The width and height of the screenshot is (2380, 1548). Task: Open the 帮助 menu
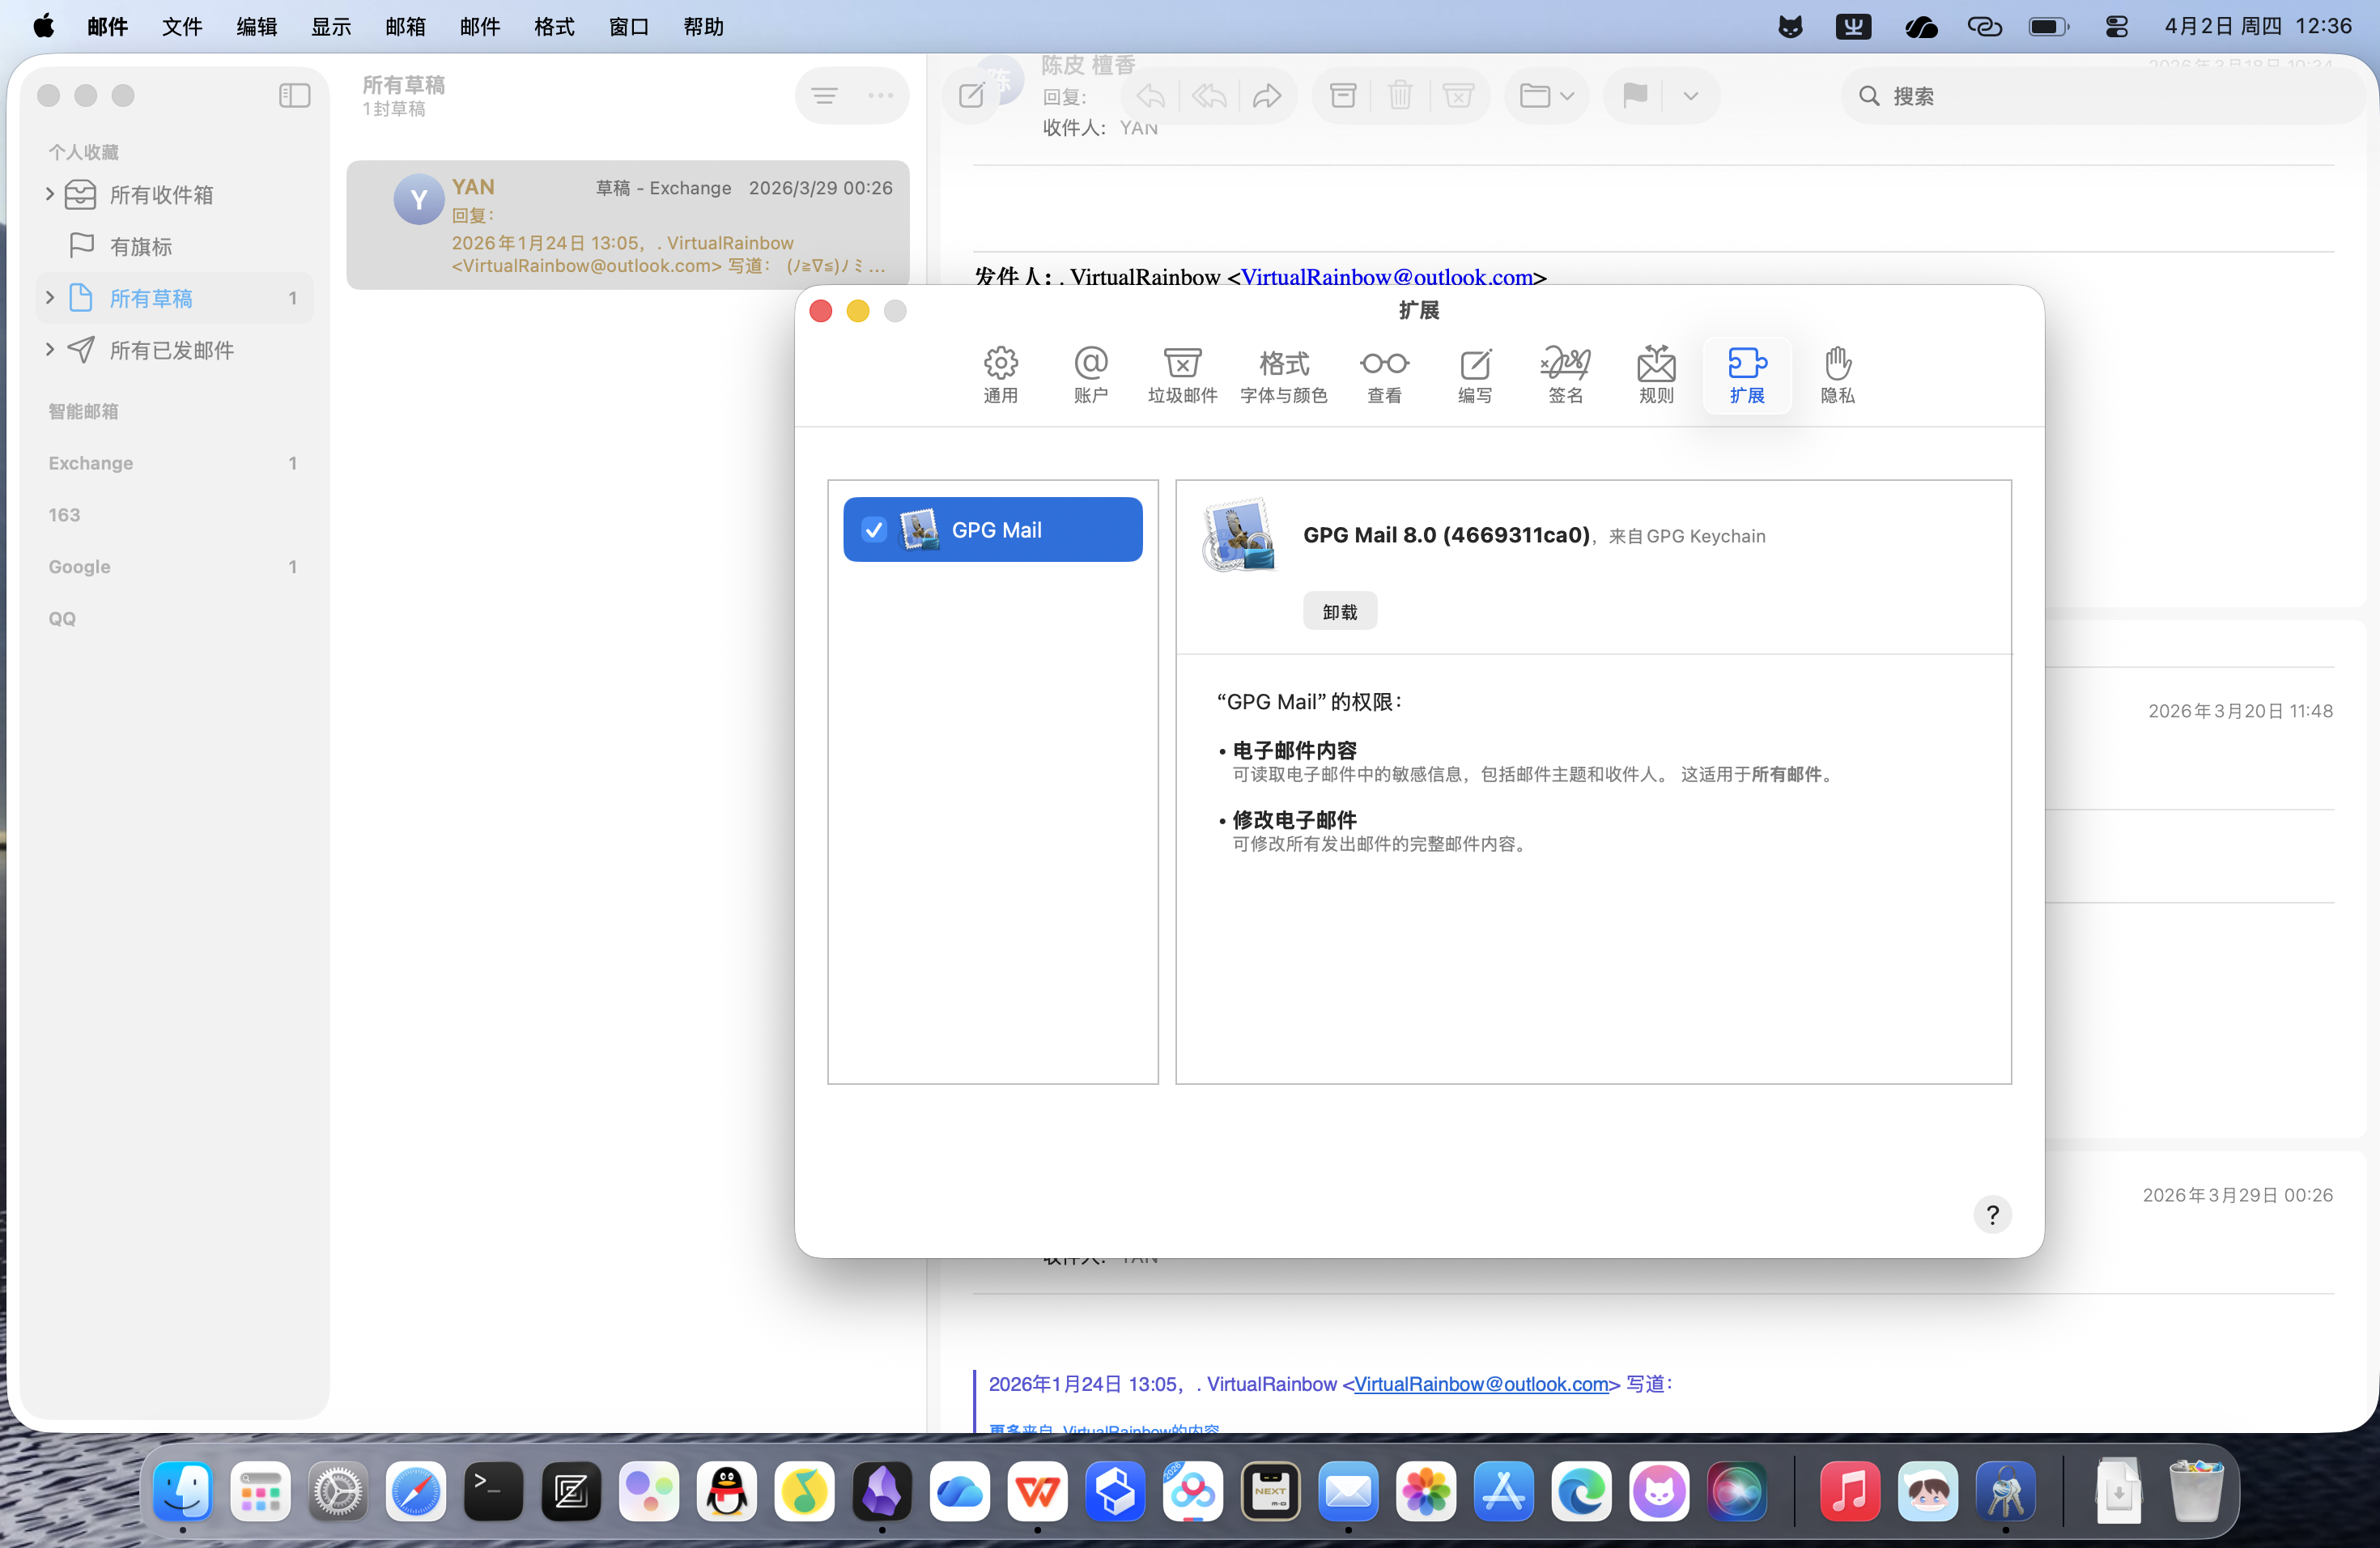(x=703, y=27)
